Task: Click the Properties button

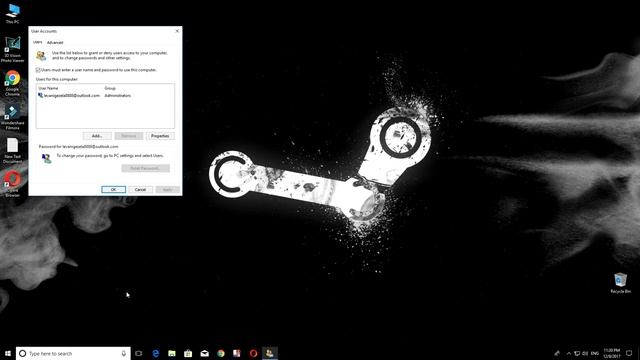Action: (160, 136)
